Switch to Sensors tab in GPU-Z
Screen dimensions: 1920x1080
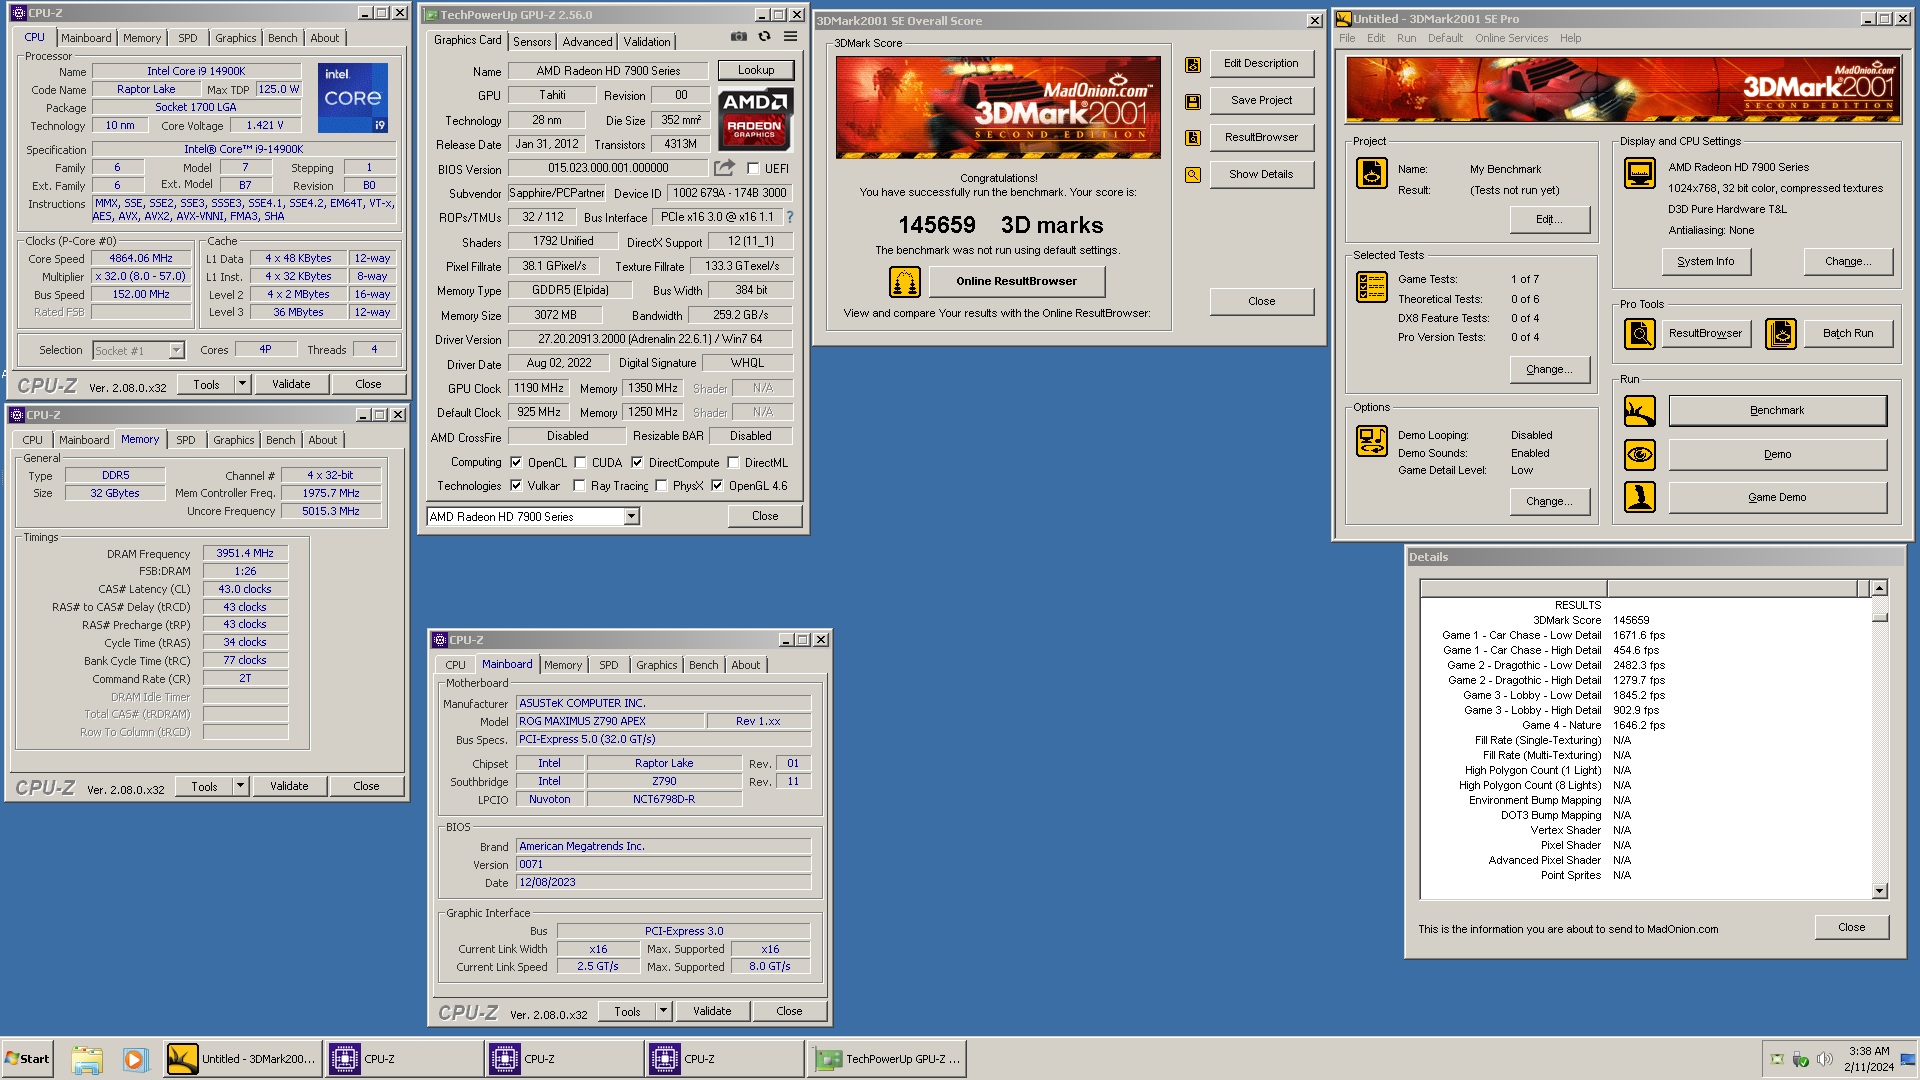pyautogui.click(x=532, y=42)
